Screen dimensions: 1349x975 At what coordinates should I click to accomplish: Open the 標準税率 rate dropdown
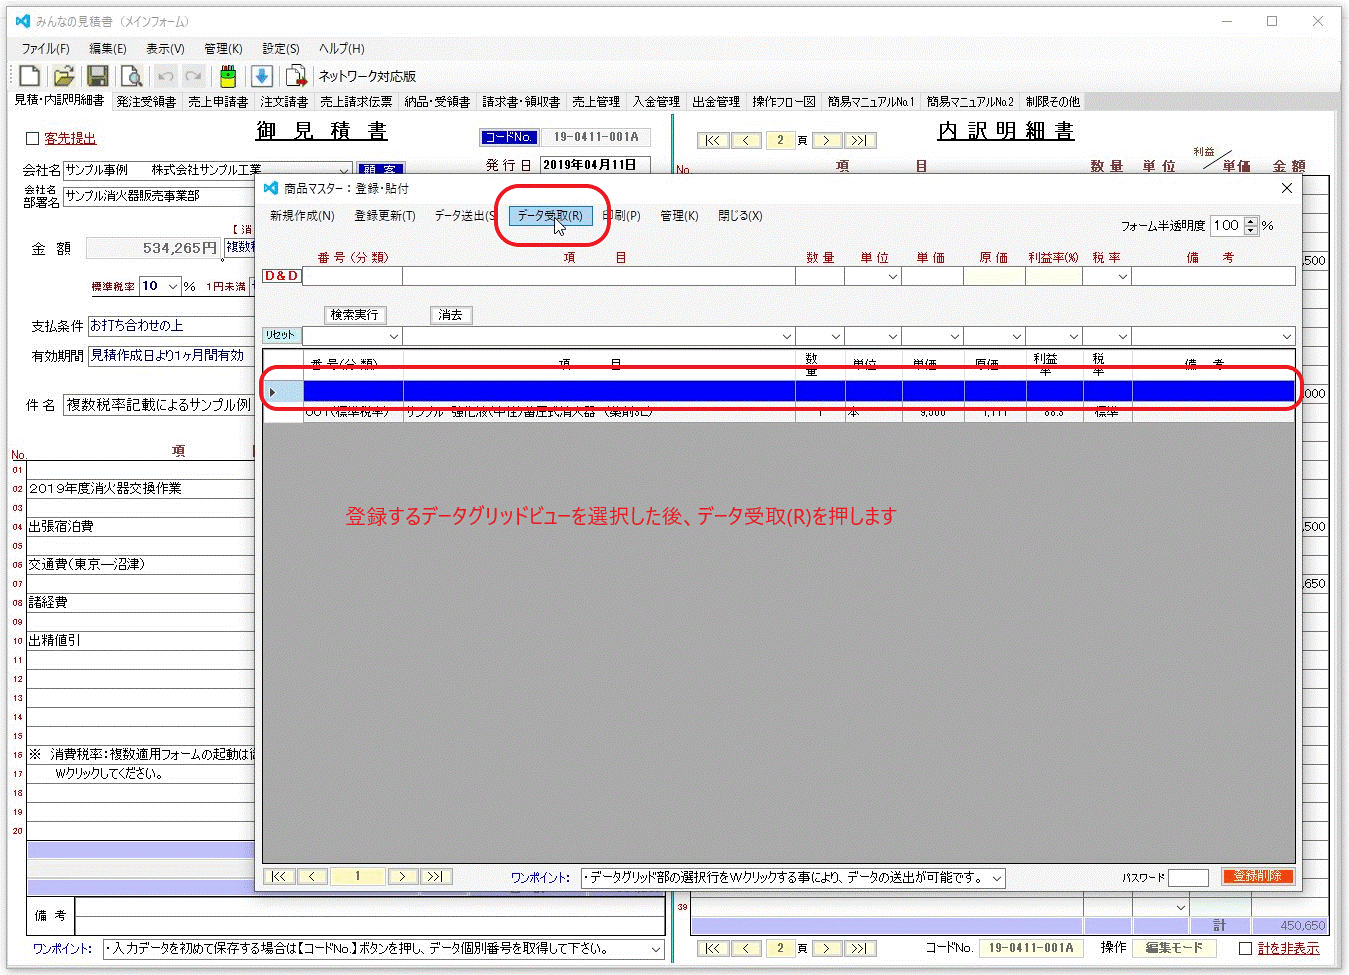[172, 286]
